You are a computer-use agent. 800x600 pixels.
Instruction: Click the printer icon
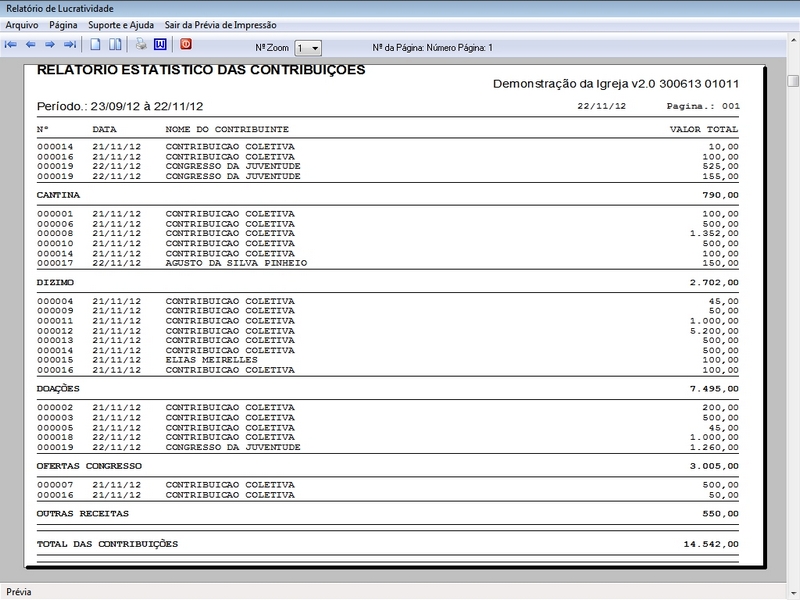141,44
